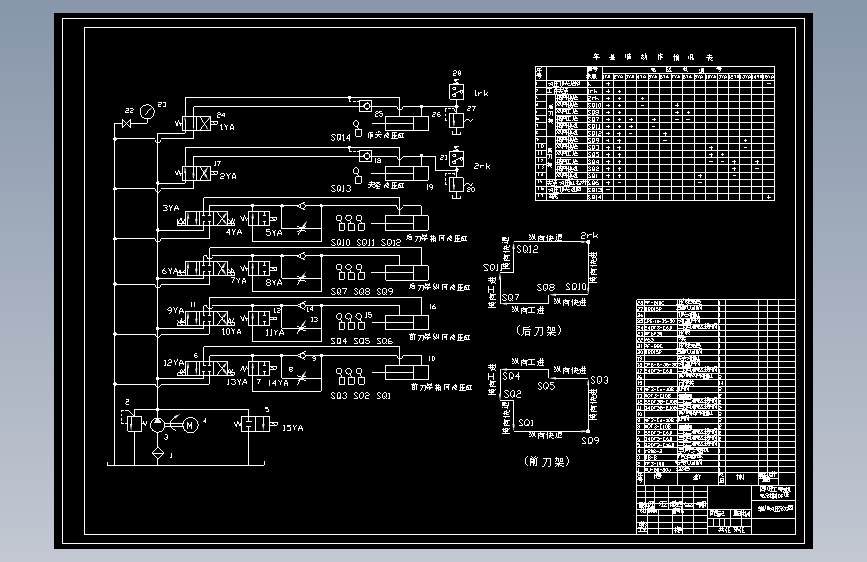Select the SQ10 SQ11 SQ12 label group

[x=365, y=242]
